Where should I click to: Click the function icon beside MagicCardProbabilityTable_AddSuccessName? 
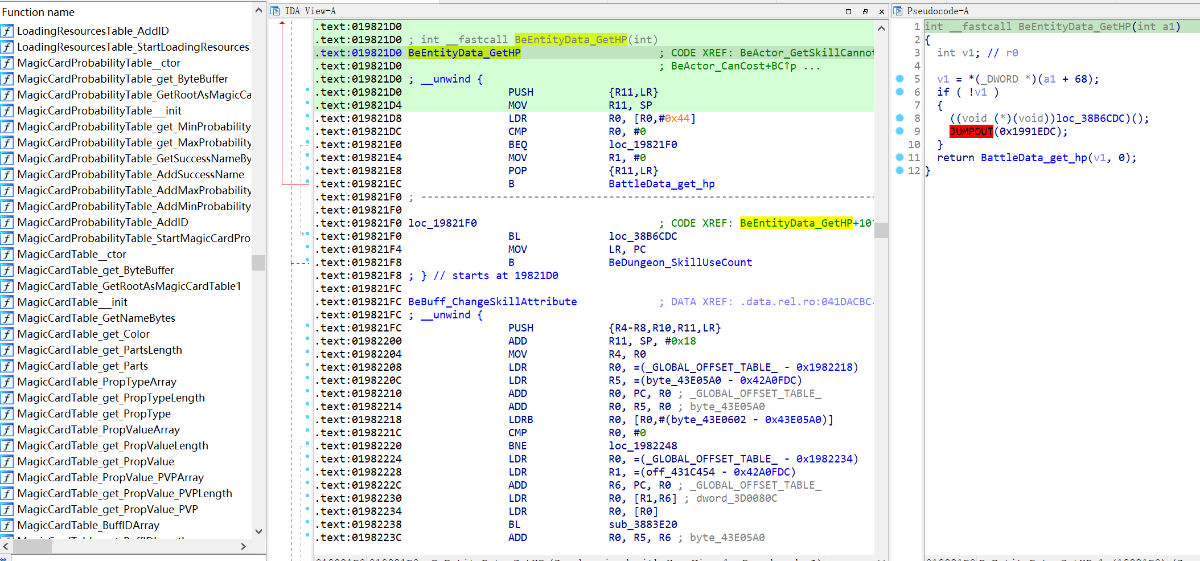click(x=7, y=175)
